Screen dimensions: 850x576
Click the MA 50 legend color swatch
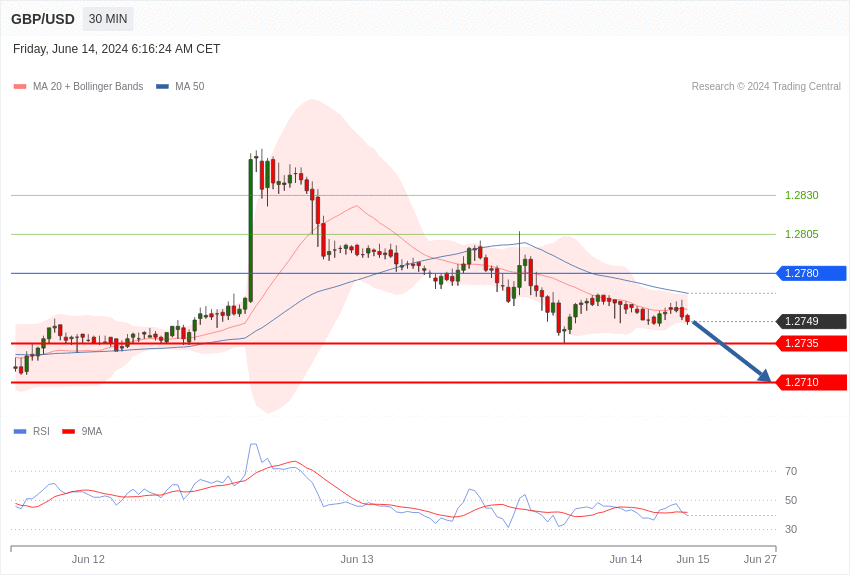pos(162,87)
